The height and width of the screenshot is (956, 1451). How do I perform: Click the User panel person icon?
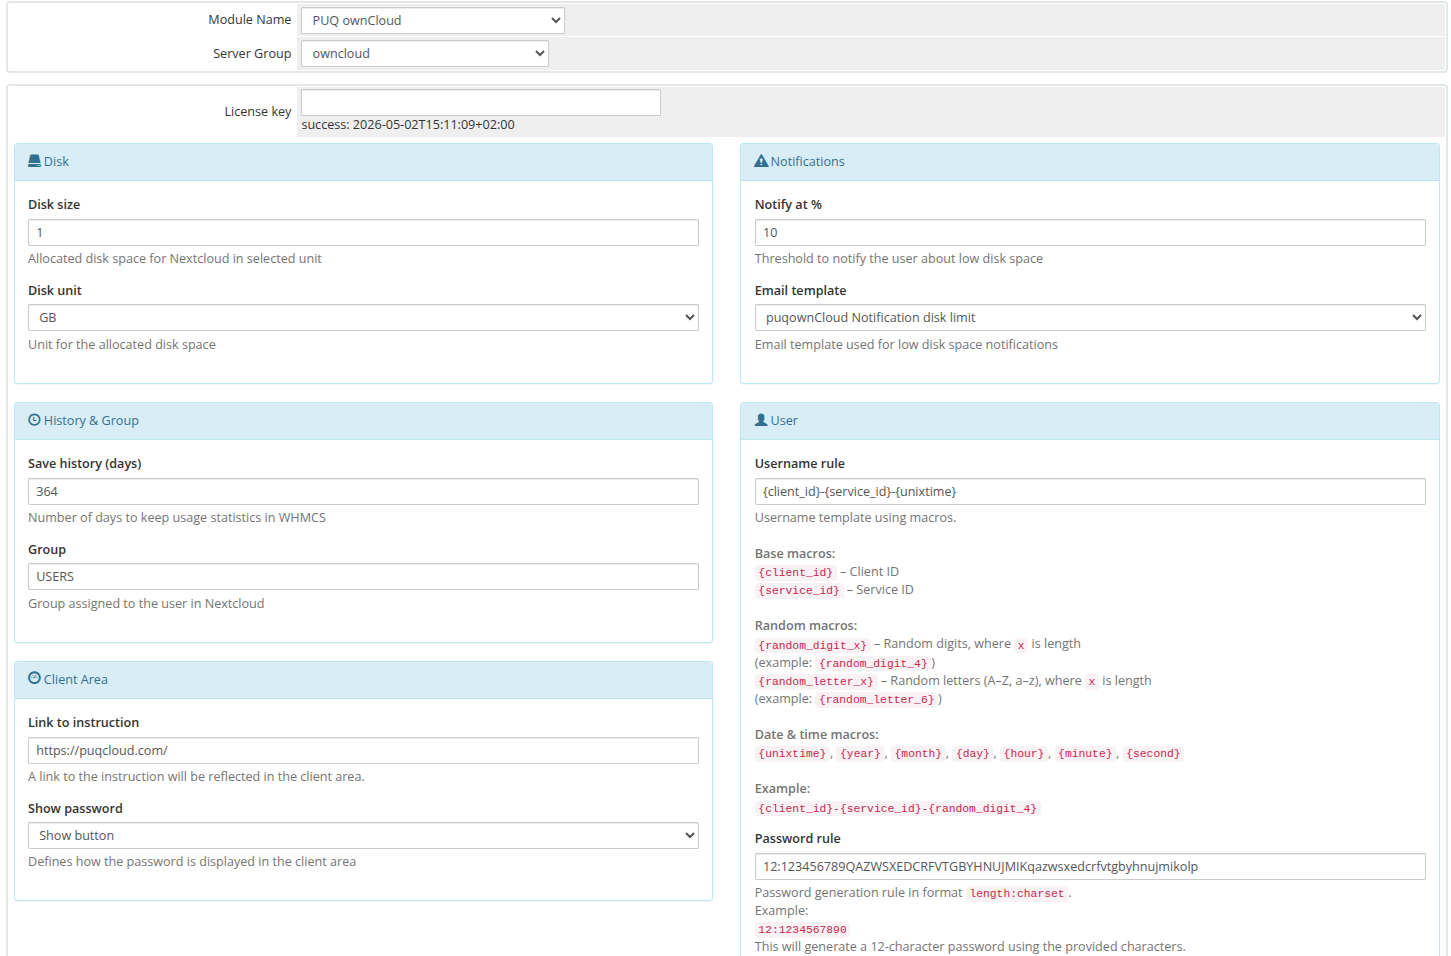click(762, 420)
